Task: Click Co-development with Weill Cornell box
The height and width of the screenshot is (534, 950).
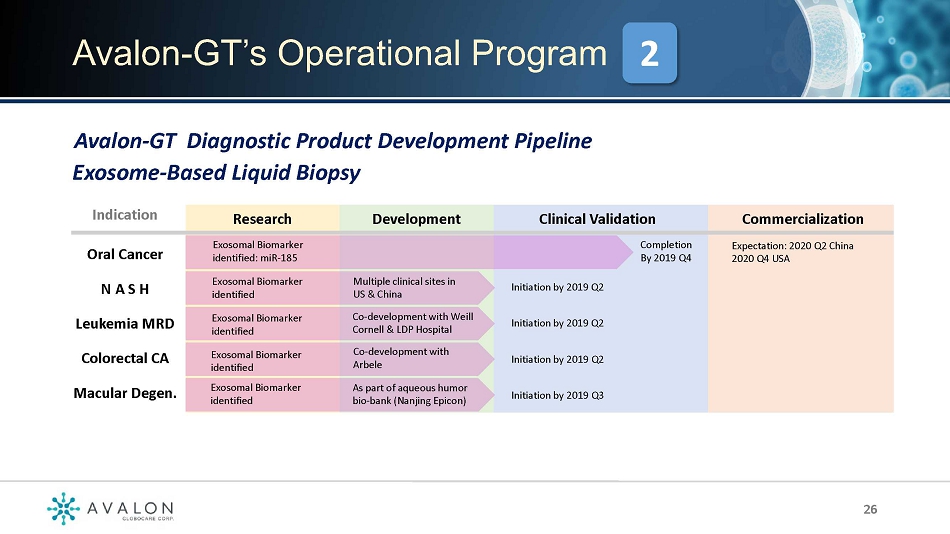Action: (414, 323)
